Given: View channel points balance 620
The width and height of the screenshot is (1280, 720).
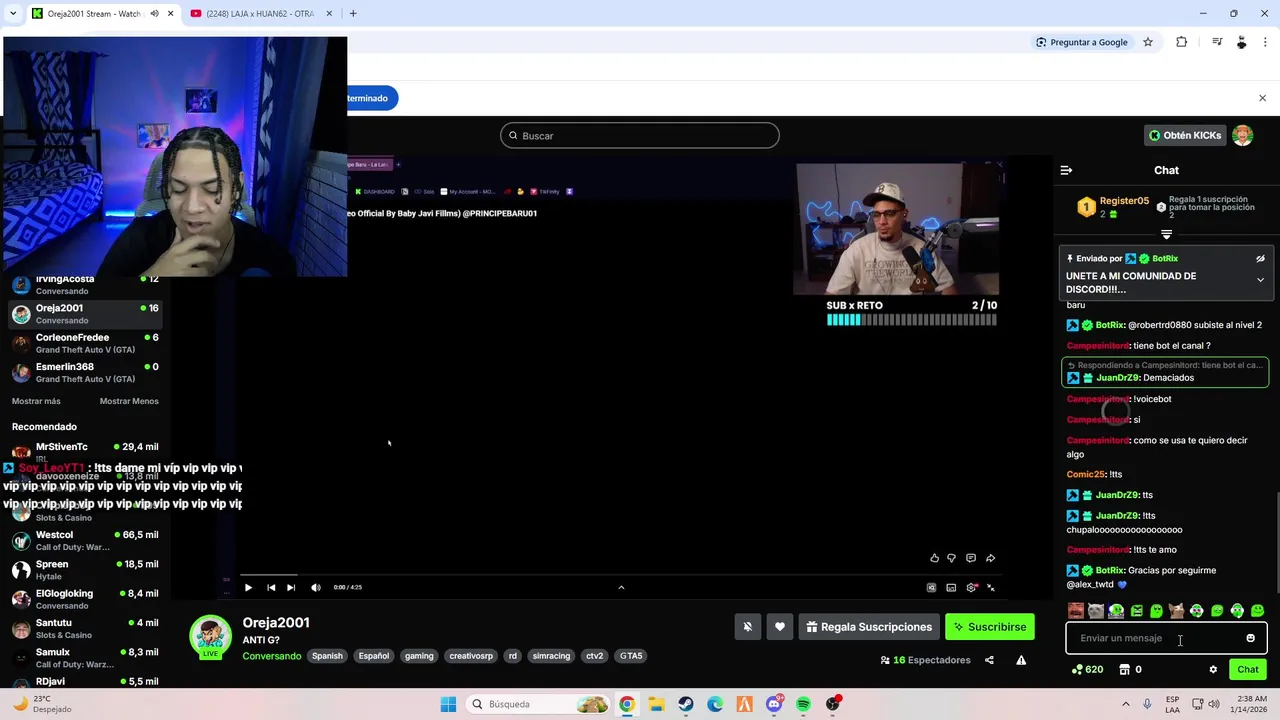Looking at the screenshot, I should (x=1087, y=670).
